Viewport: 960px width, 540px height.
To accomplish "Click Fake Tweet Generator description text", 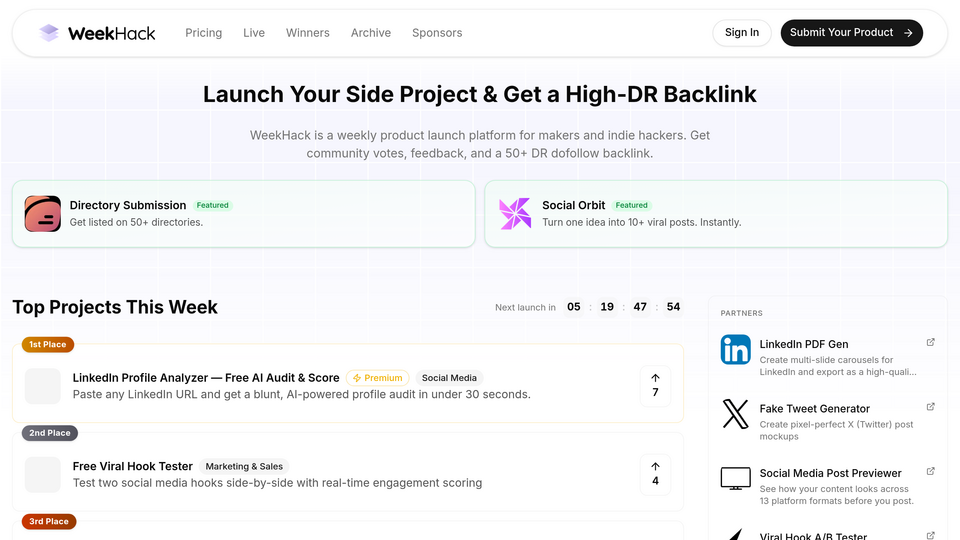I will tap(836, 430).
